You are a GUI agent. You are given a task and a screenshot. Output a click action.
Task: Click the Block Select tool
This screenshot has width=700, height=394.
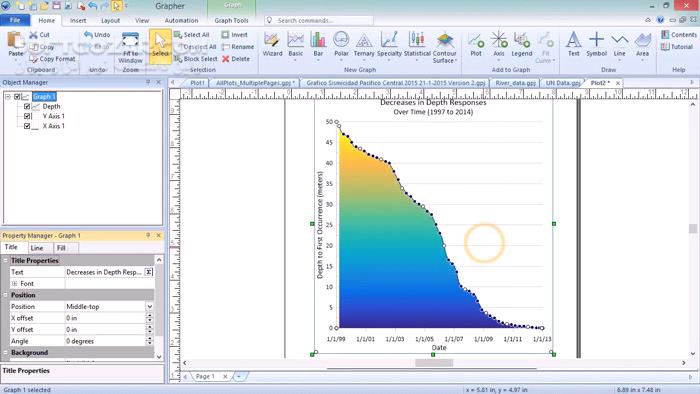196,58
